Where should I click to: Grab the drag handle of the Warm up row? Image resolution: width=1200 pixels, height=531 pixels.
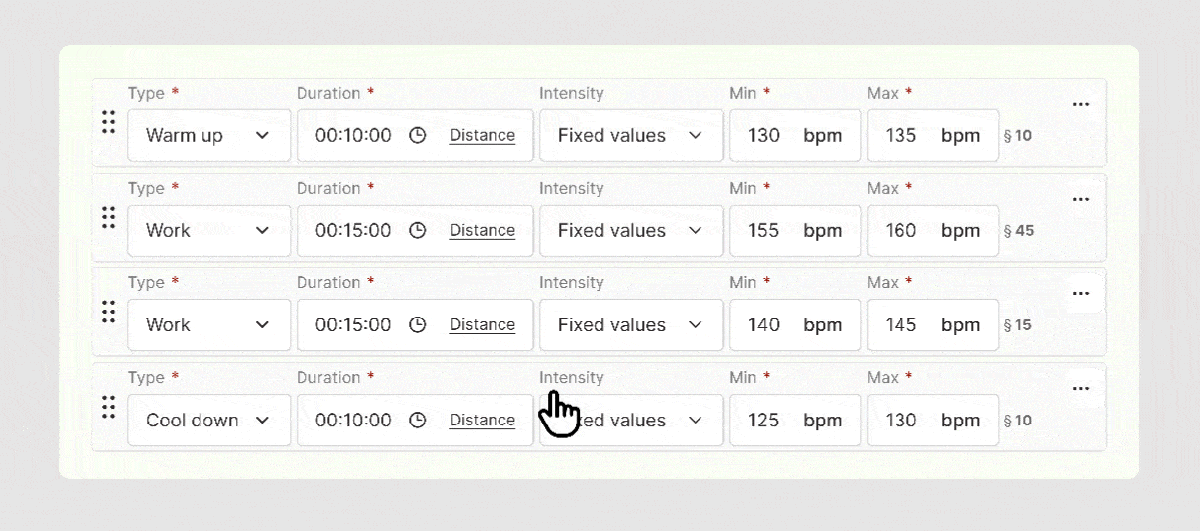click(109, 122)
